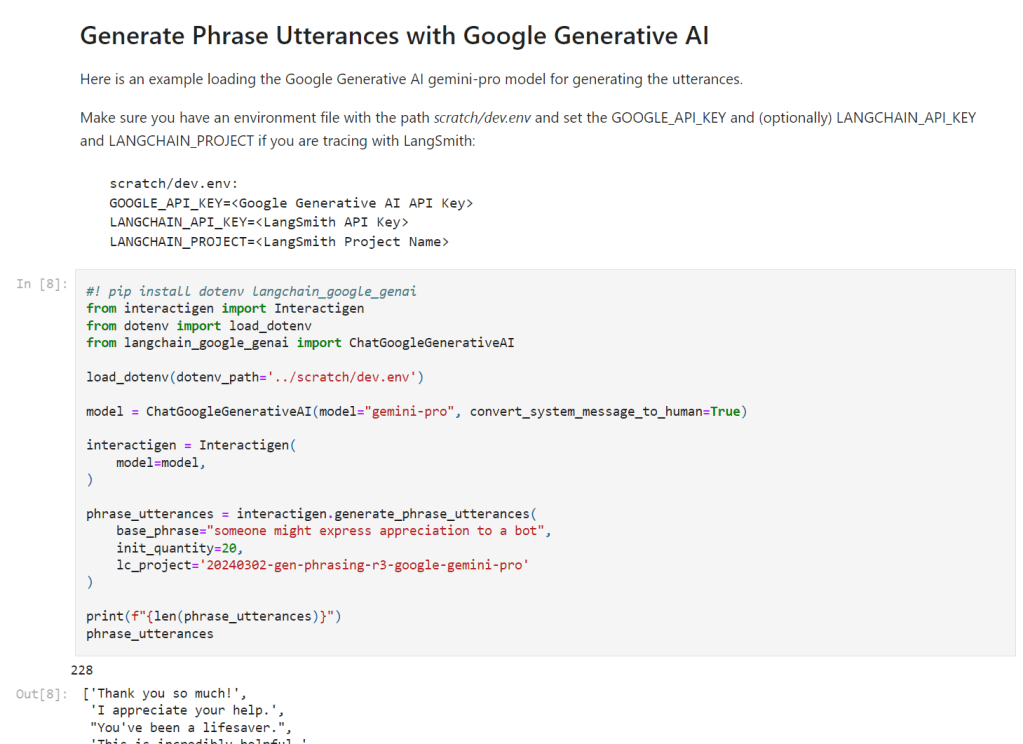The width and height of the screenshot is (1023, 744).
Task: Click the LANGCHAIN_API_KEY line in the env example
Action: click(x=259, y=222)
